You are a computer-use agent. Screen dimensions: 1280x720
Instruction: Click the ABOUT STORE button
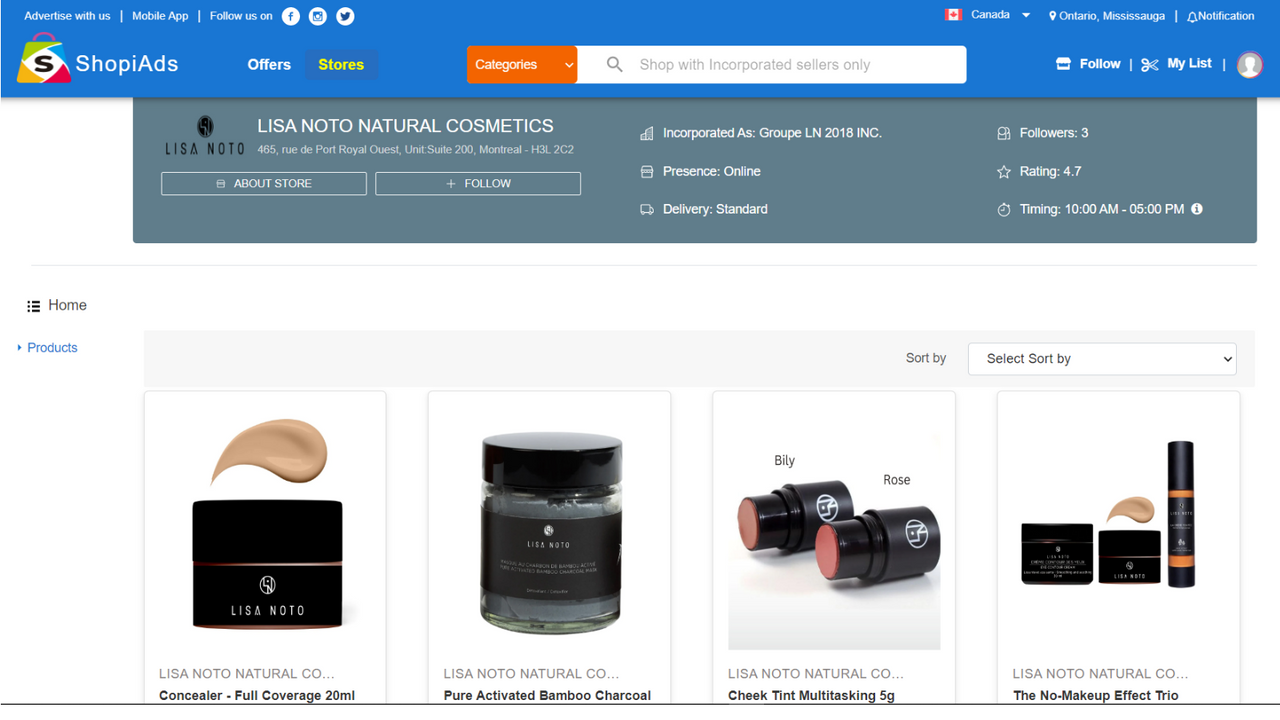click(264, 184)
